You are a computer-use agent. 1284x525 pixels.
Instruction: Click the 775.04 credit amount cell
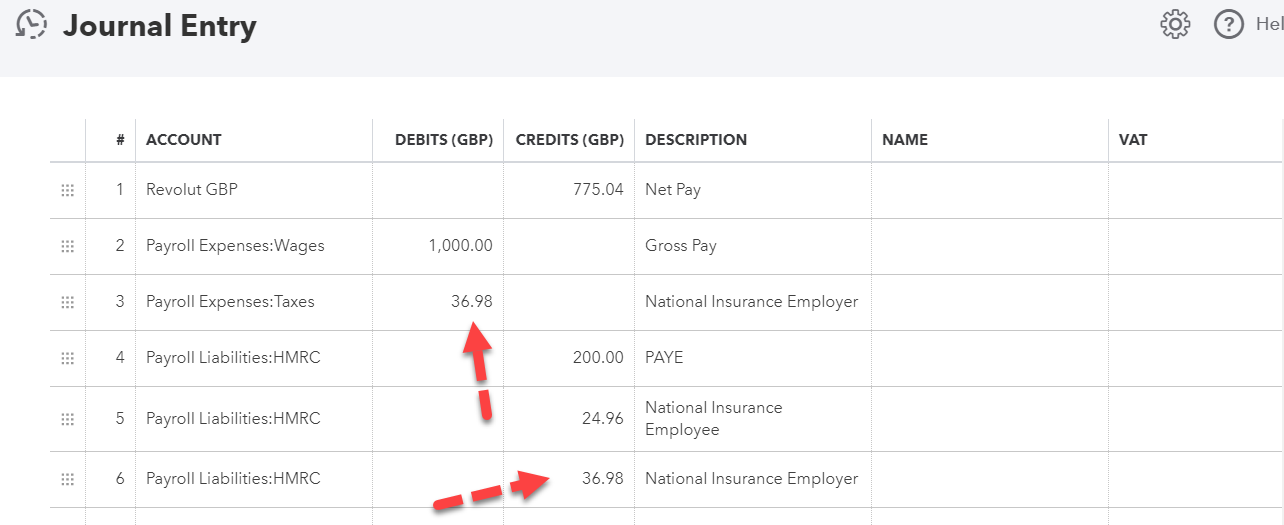point(569,190)
